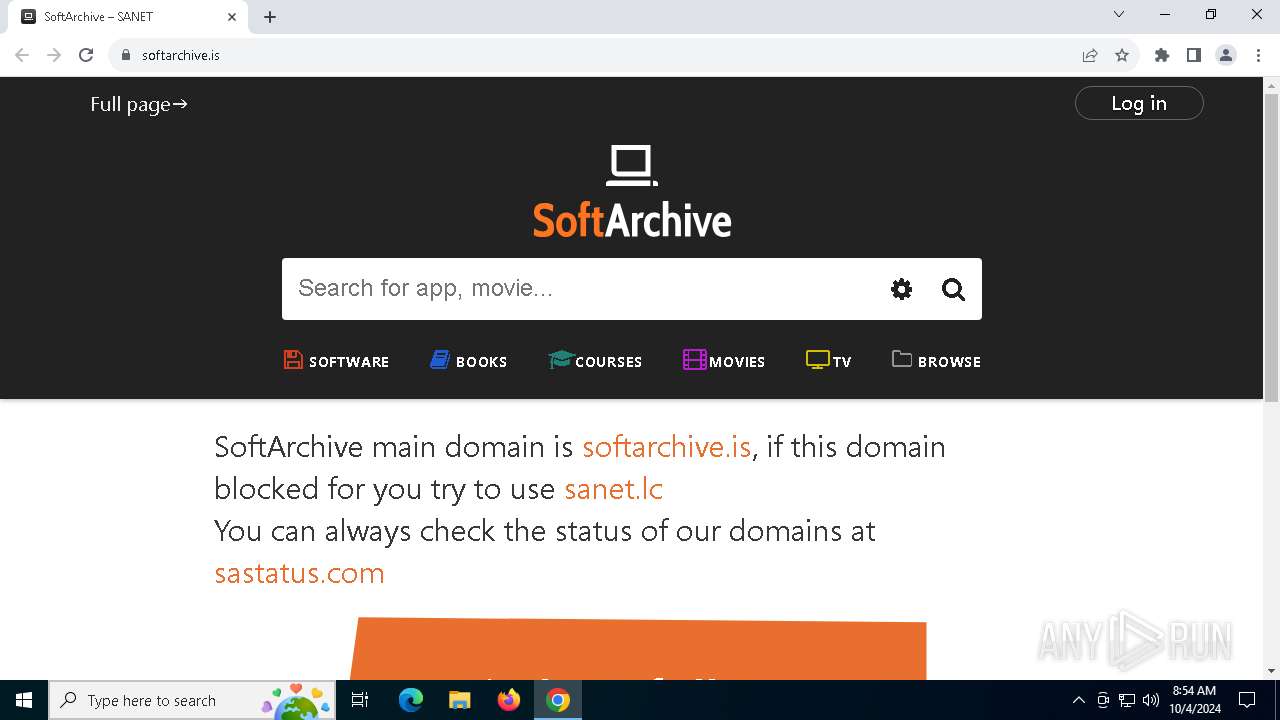Image resolution: width=1280 pixels, height=720 pixels.
Task: Select the SoftArchive – SANET tab
Action: click(x=127, y=17)
